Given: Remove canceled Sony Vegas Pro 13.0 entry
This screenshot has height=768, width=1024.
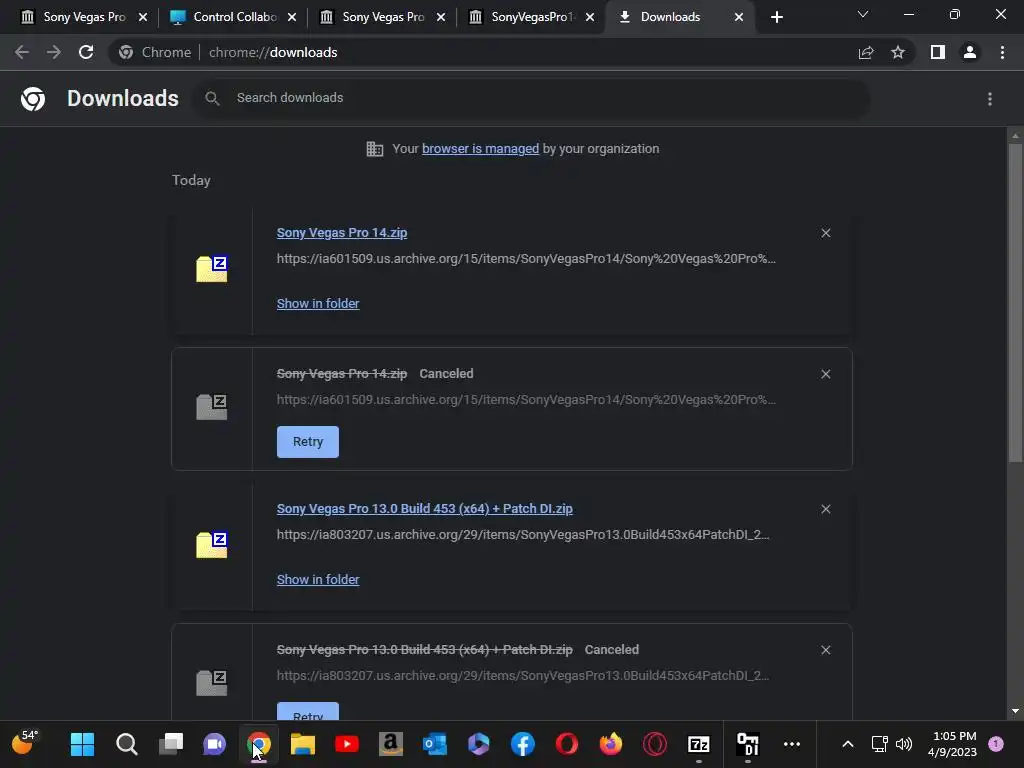Looking at the screenshot, I should 825,650.
